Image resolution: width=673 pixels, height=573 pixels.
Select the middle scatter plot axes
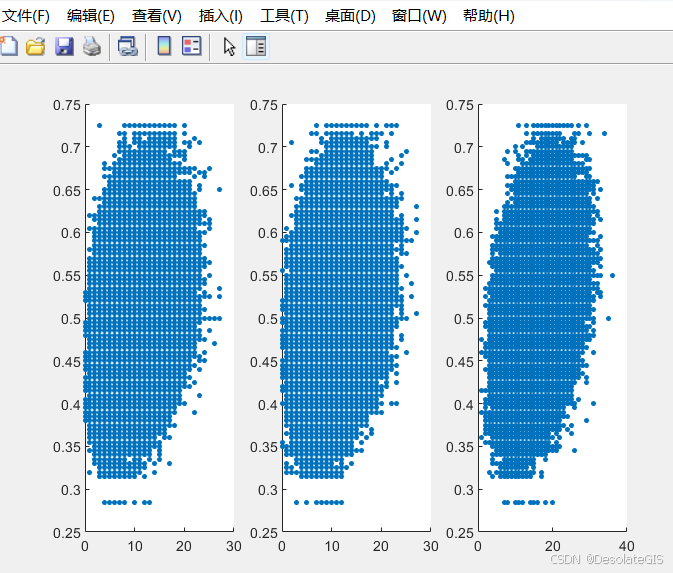click(x=356, y=317)
